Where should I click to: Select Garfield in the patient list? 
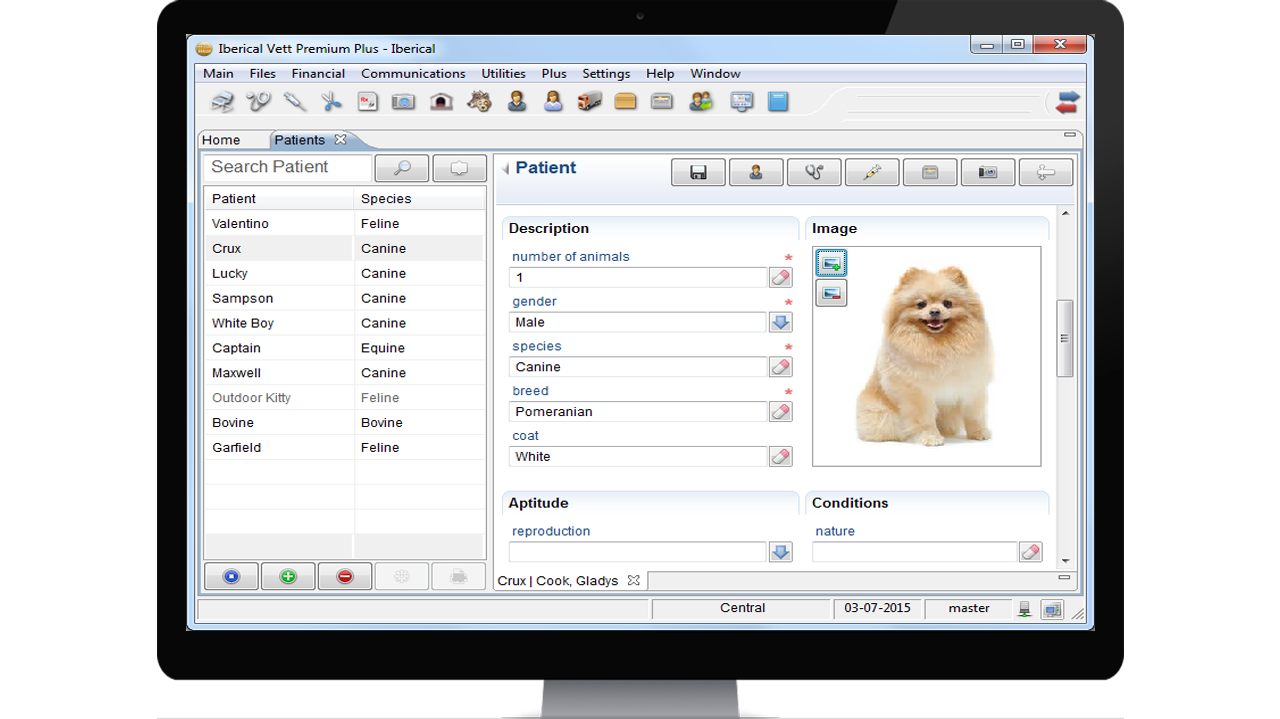click(x=237, y=448)
